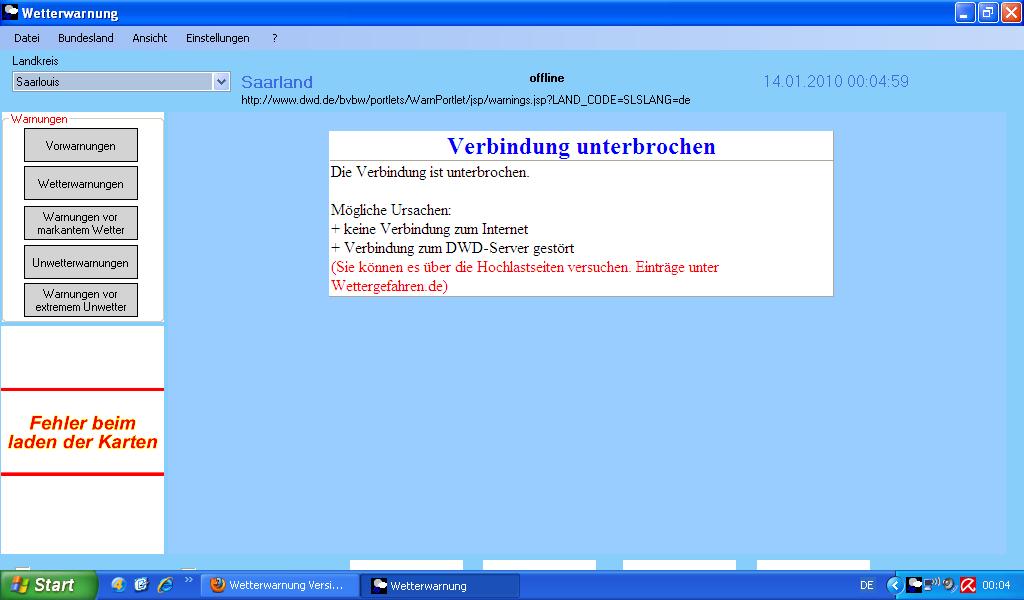Expand the quick launch overflow chevron
Image resolution: width=1024 pixels, height=600 pixels.
pyautogui.click(x=189, y=580)
